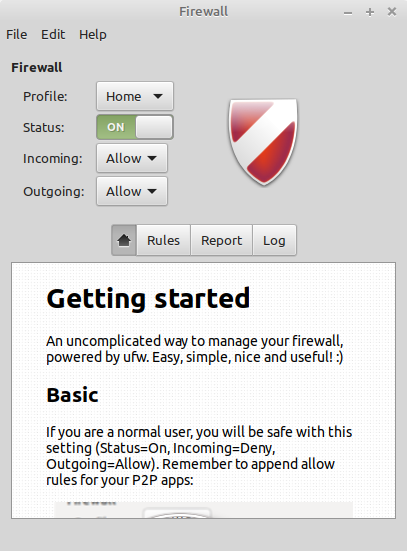Viewport: 407px width, 551px height.
Task: Click the home icon tab
Action: click(x=124, y=240)
